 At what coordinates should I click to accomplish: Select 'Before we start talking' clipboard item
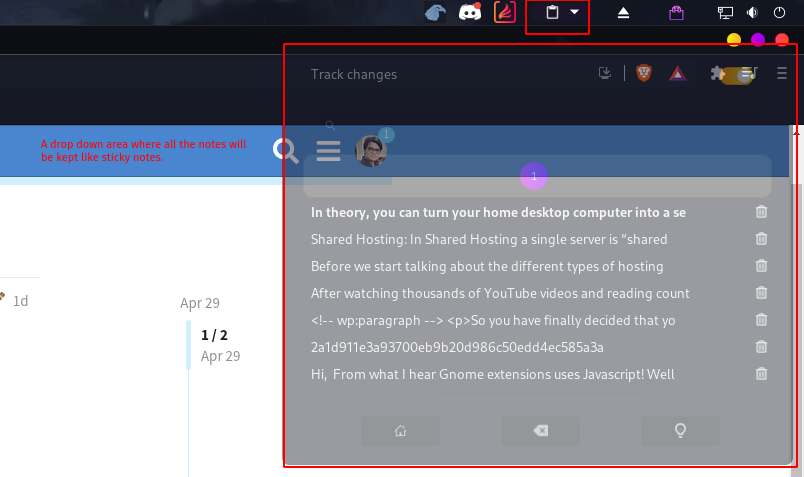click(x=487, y=266)
